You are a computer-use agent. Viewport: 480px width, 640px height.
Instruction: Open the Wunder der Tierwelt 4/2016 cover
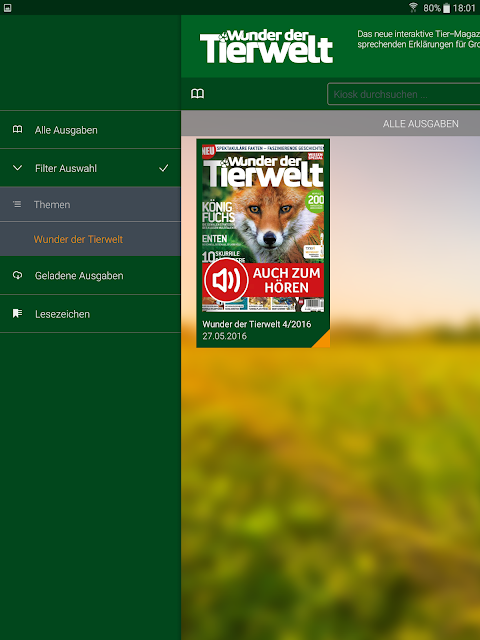[x=263, y=226]
